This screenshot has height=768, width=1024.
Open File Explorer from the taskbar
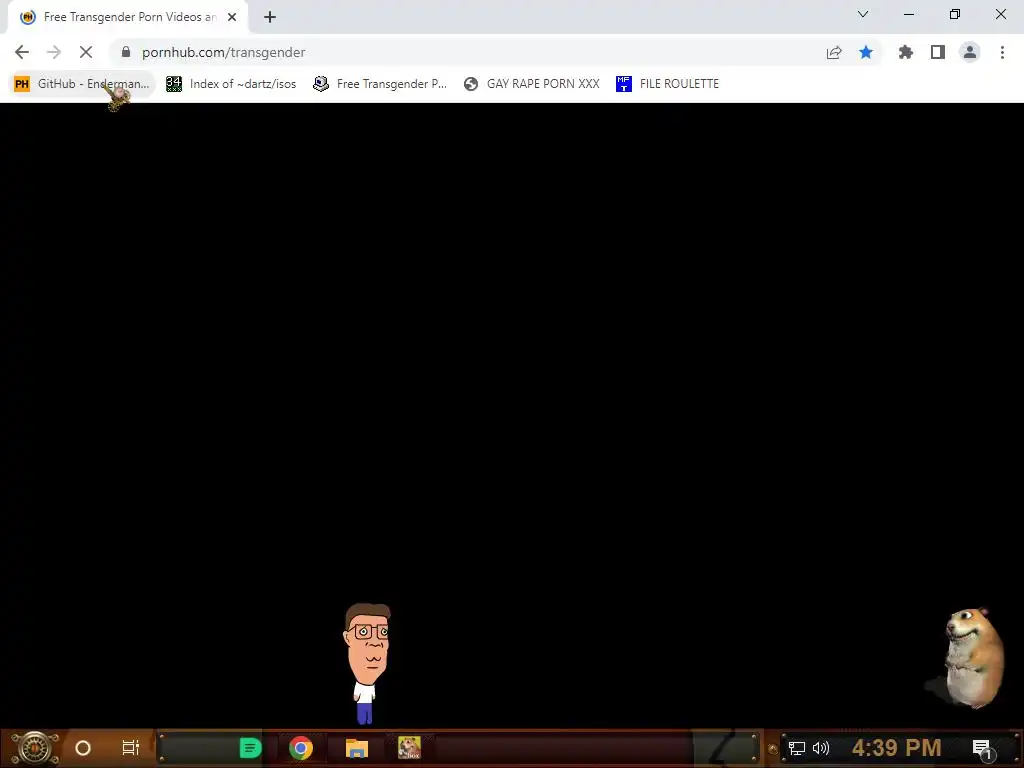[x=357, y=748]
